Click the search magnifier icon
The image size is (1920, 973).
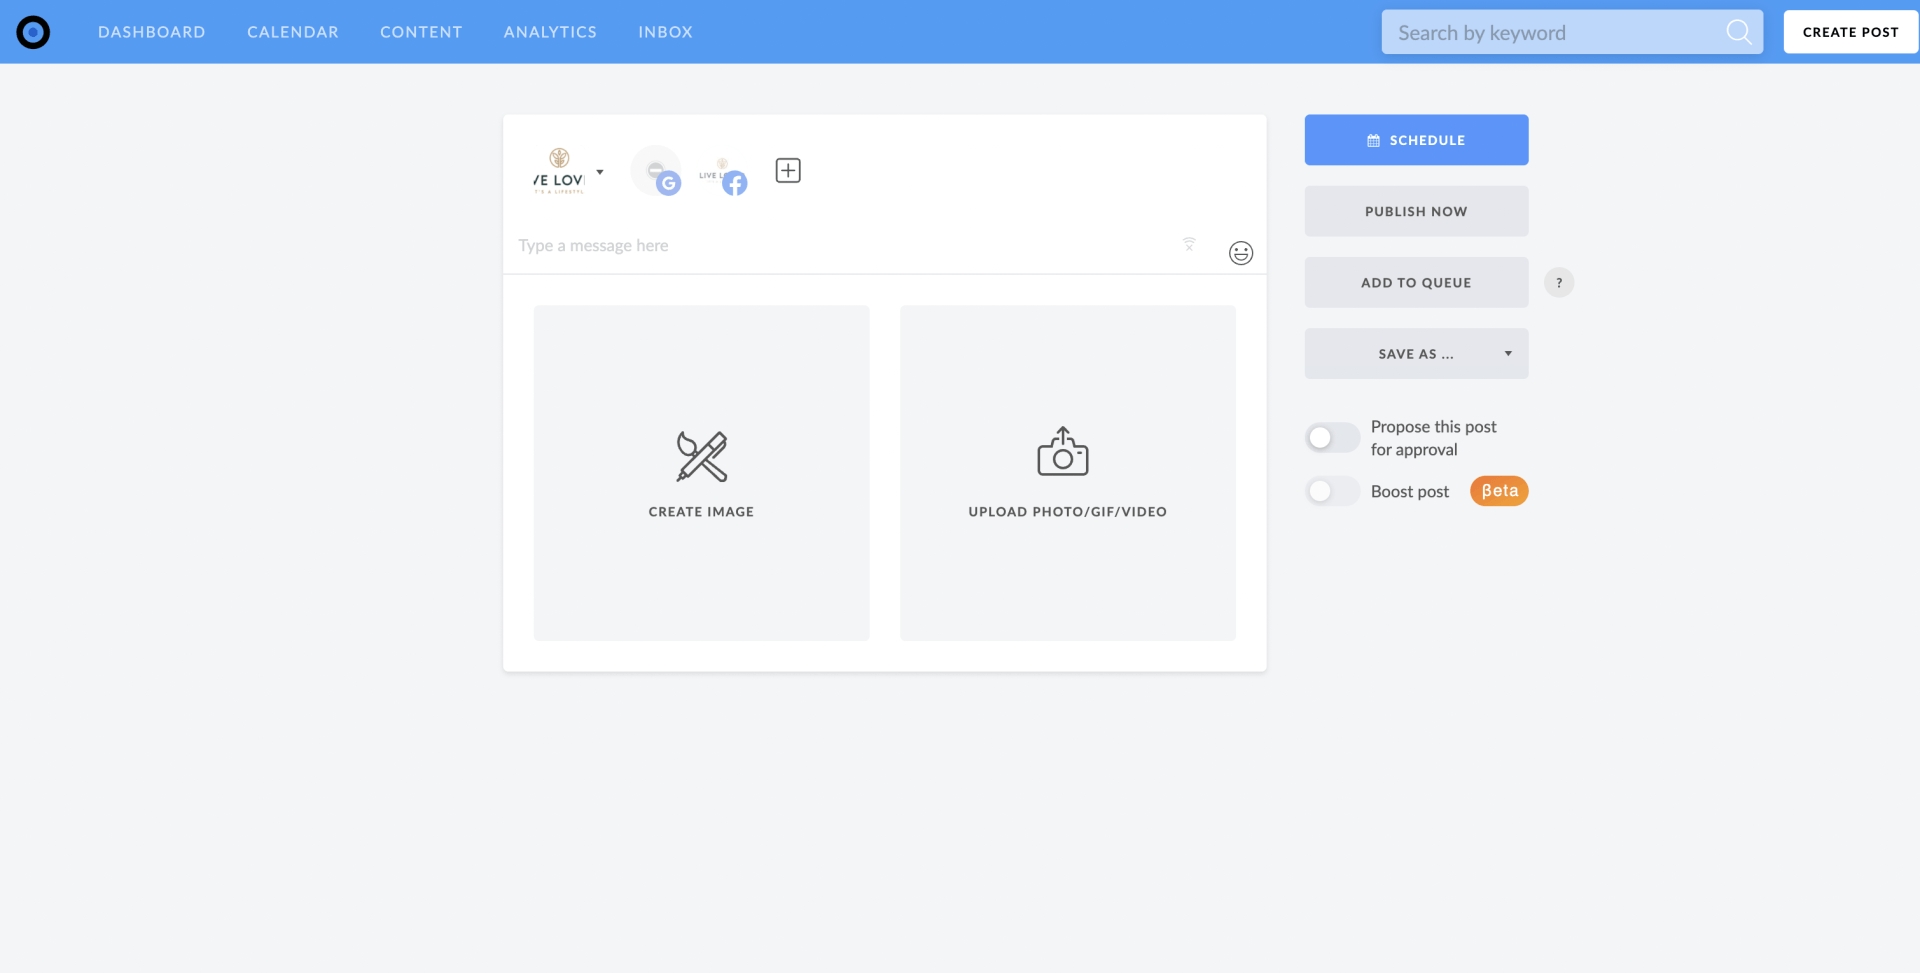1739,32
